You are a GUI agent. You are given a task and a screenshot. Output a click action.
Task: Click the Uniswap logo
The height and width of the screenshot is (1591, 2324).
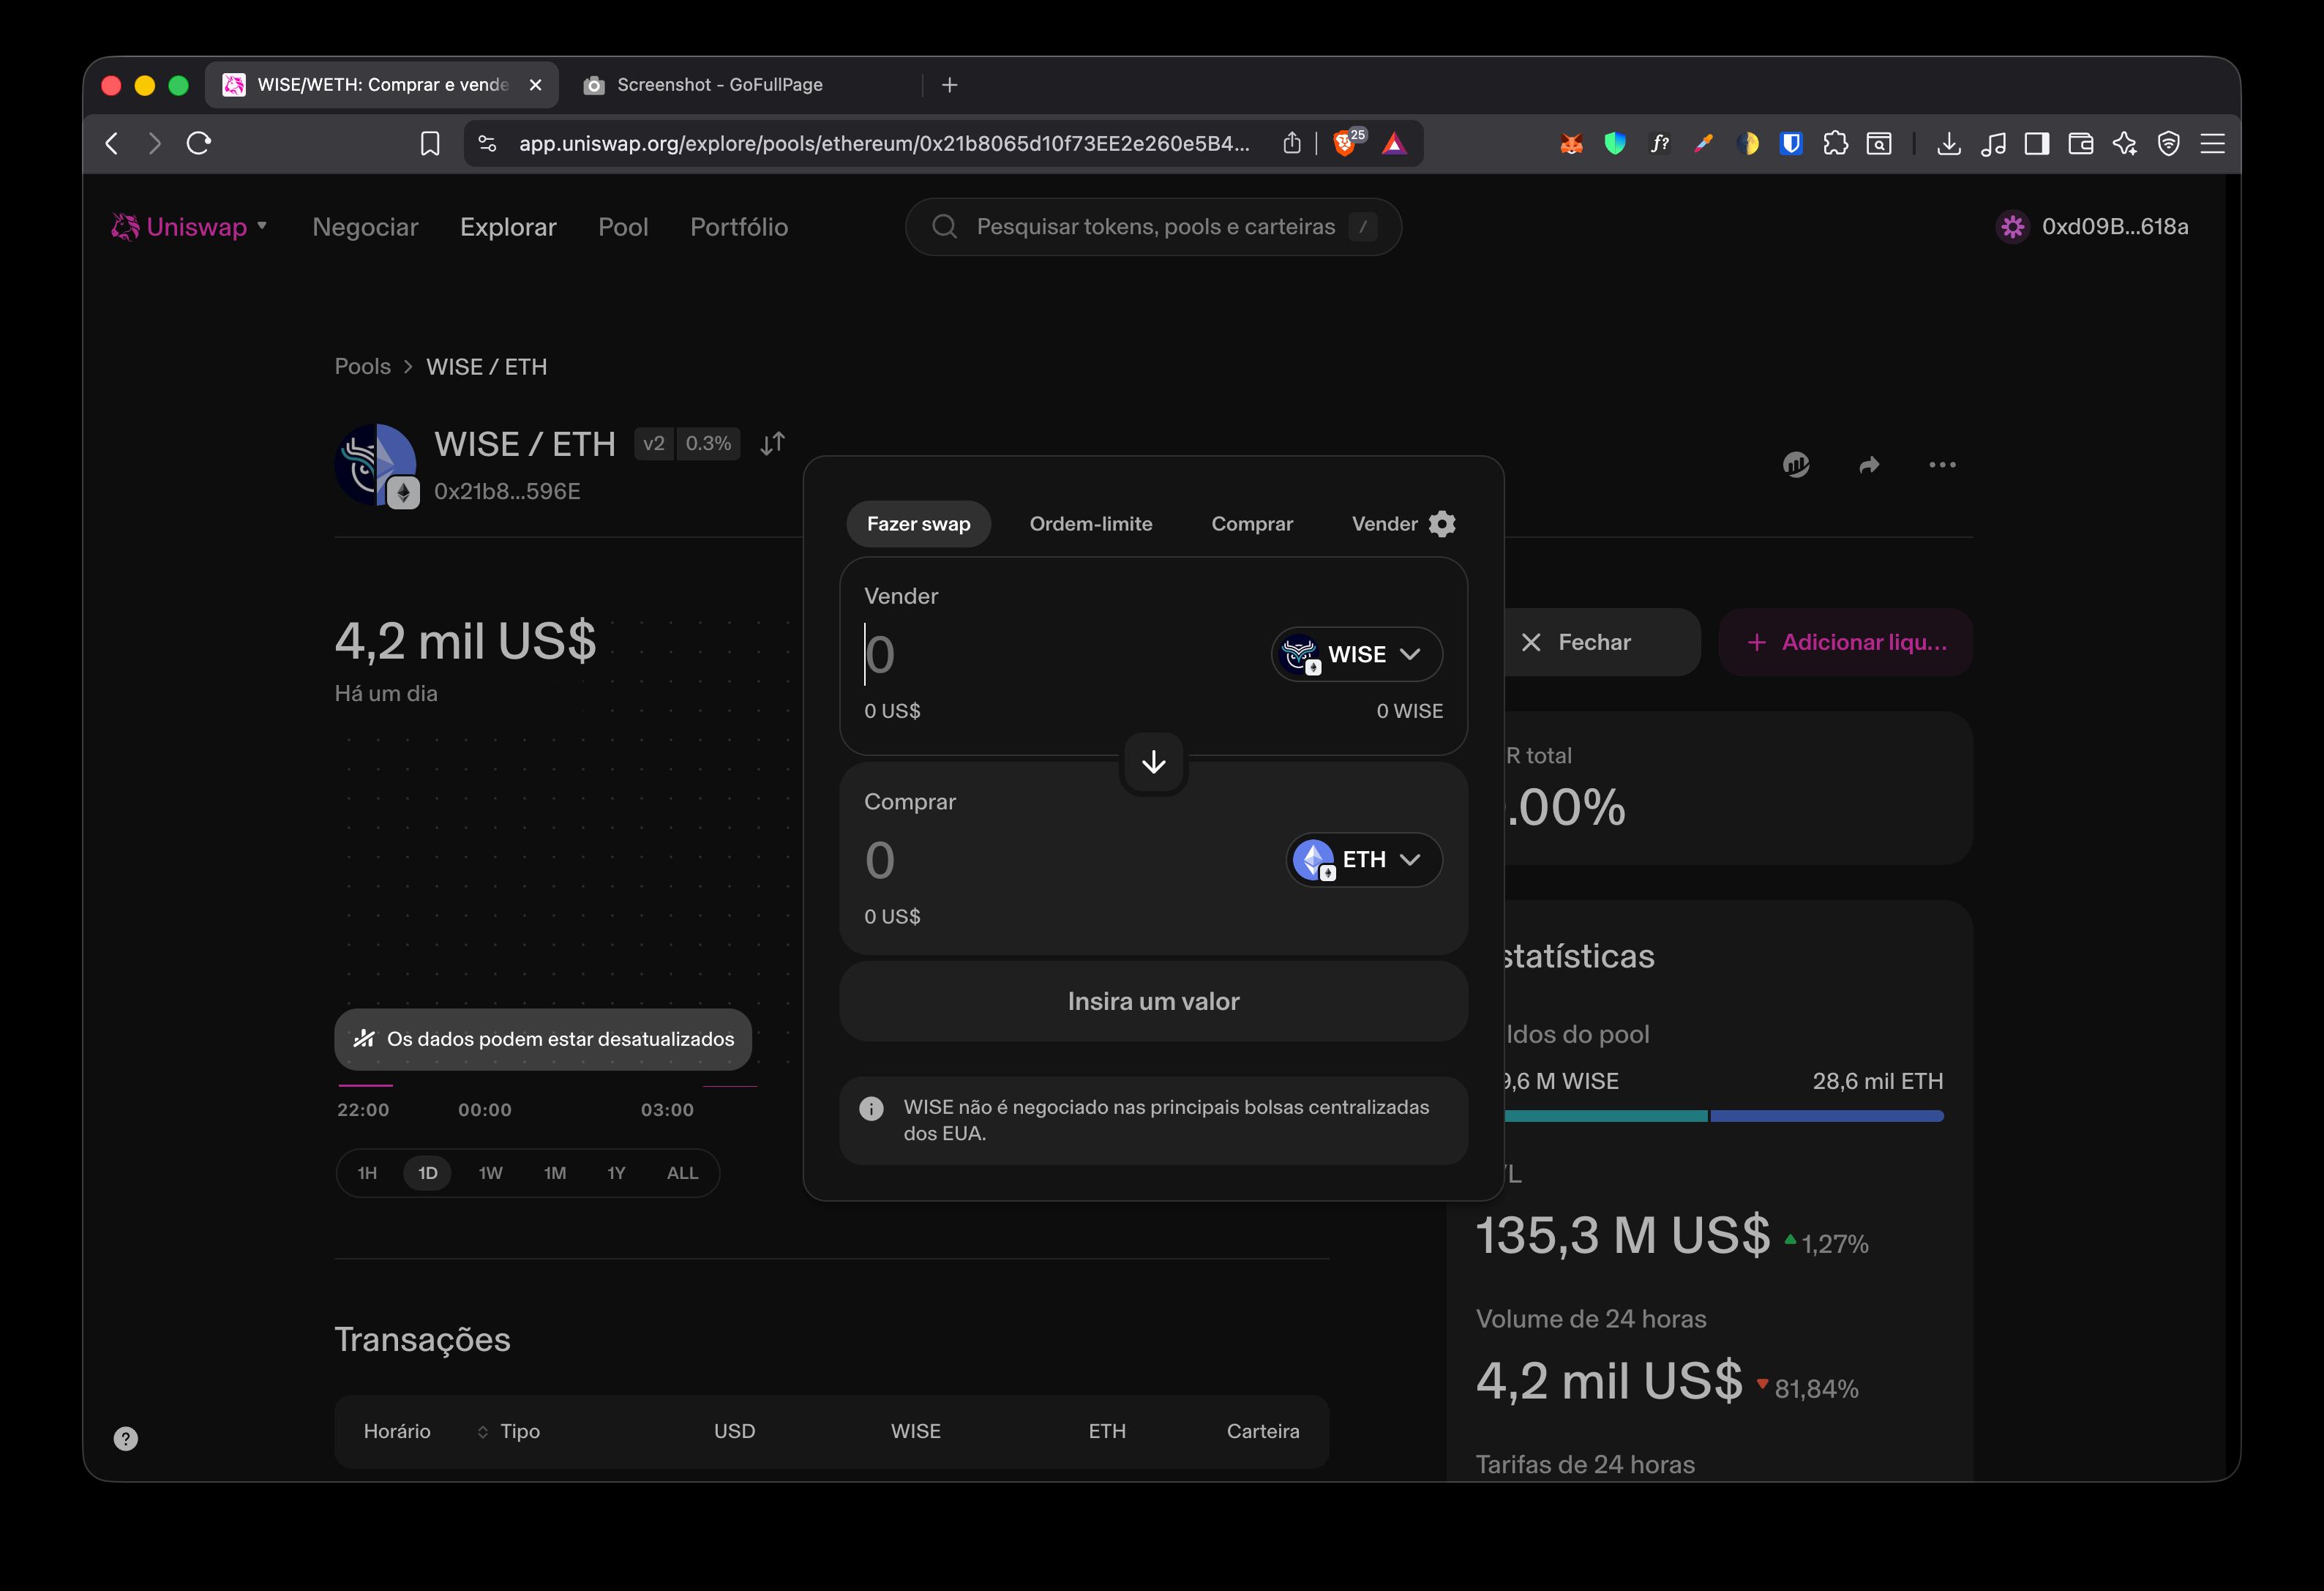(x=125, y=227)
